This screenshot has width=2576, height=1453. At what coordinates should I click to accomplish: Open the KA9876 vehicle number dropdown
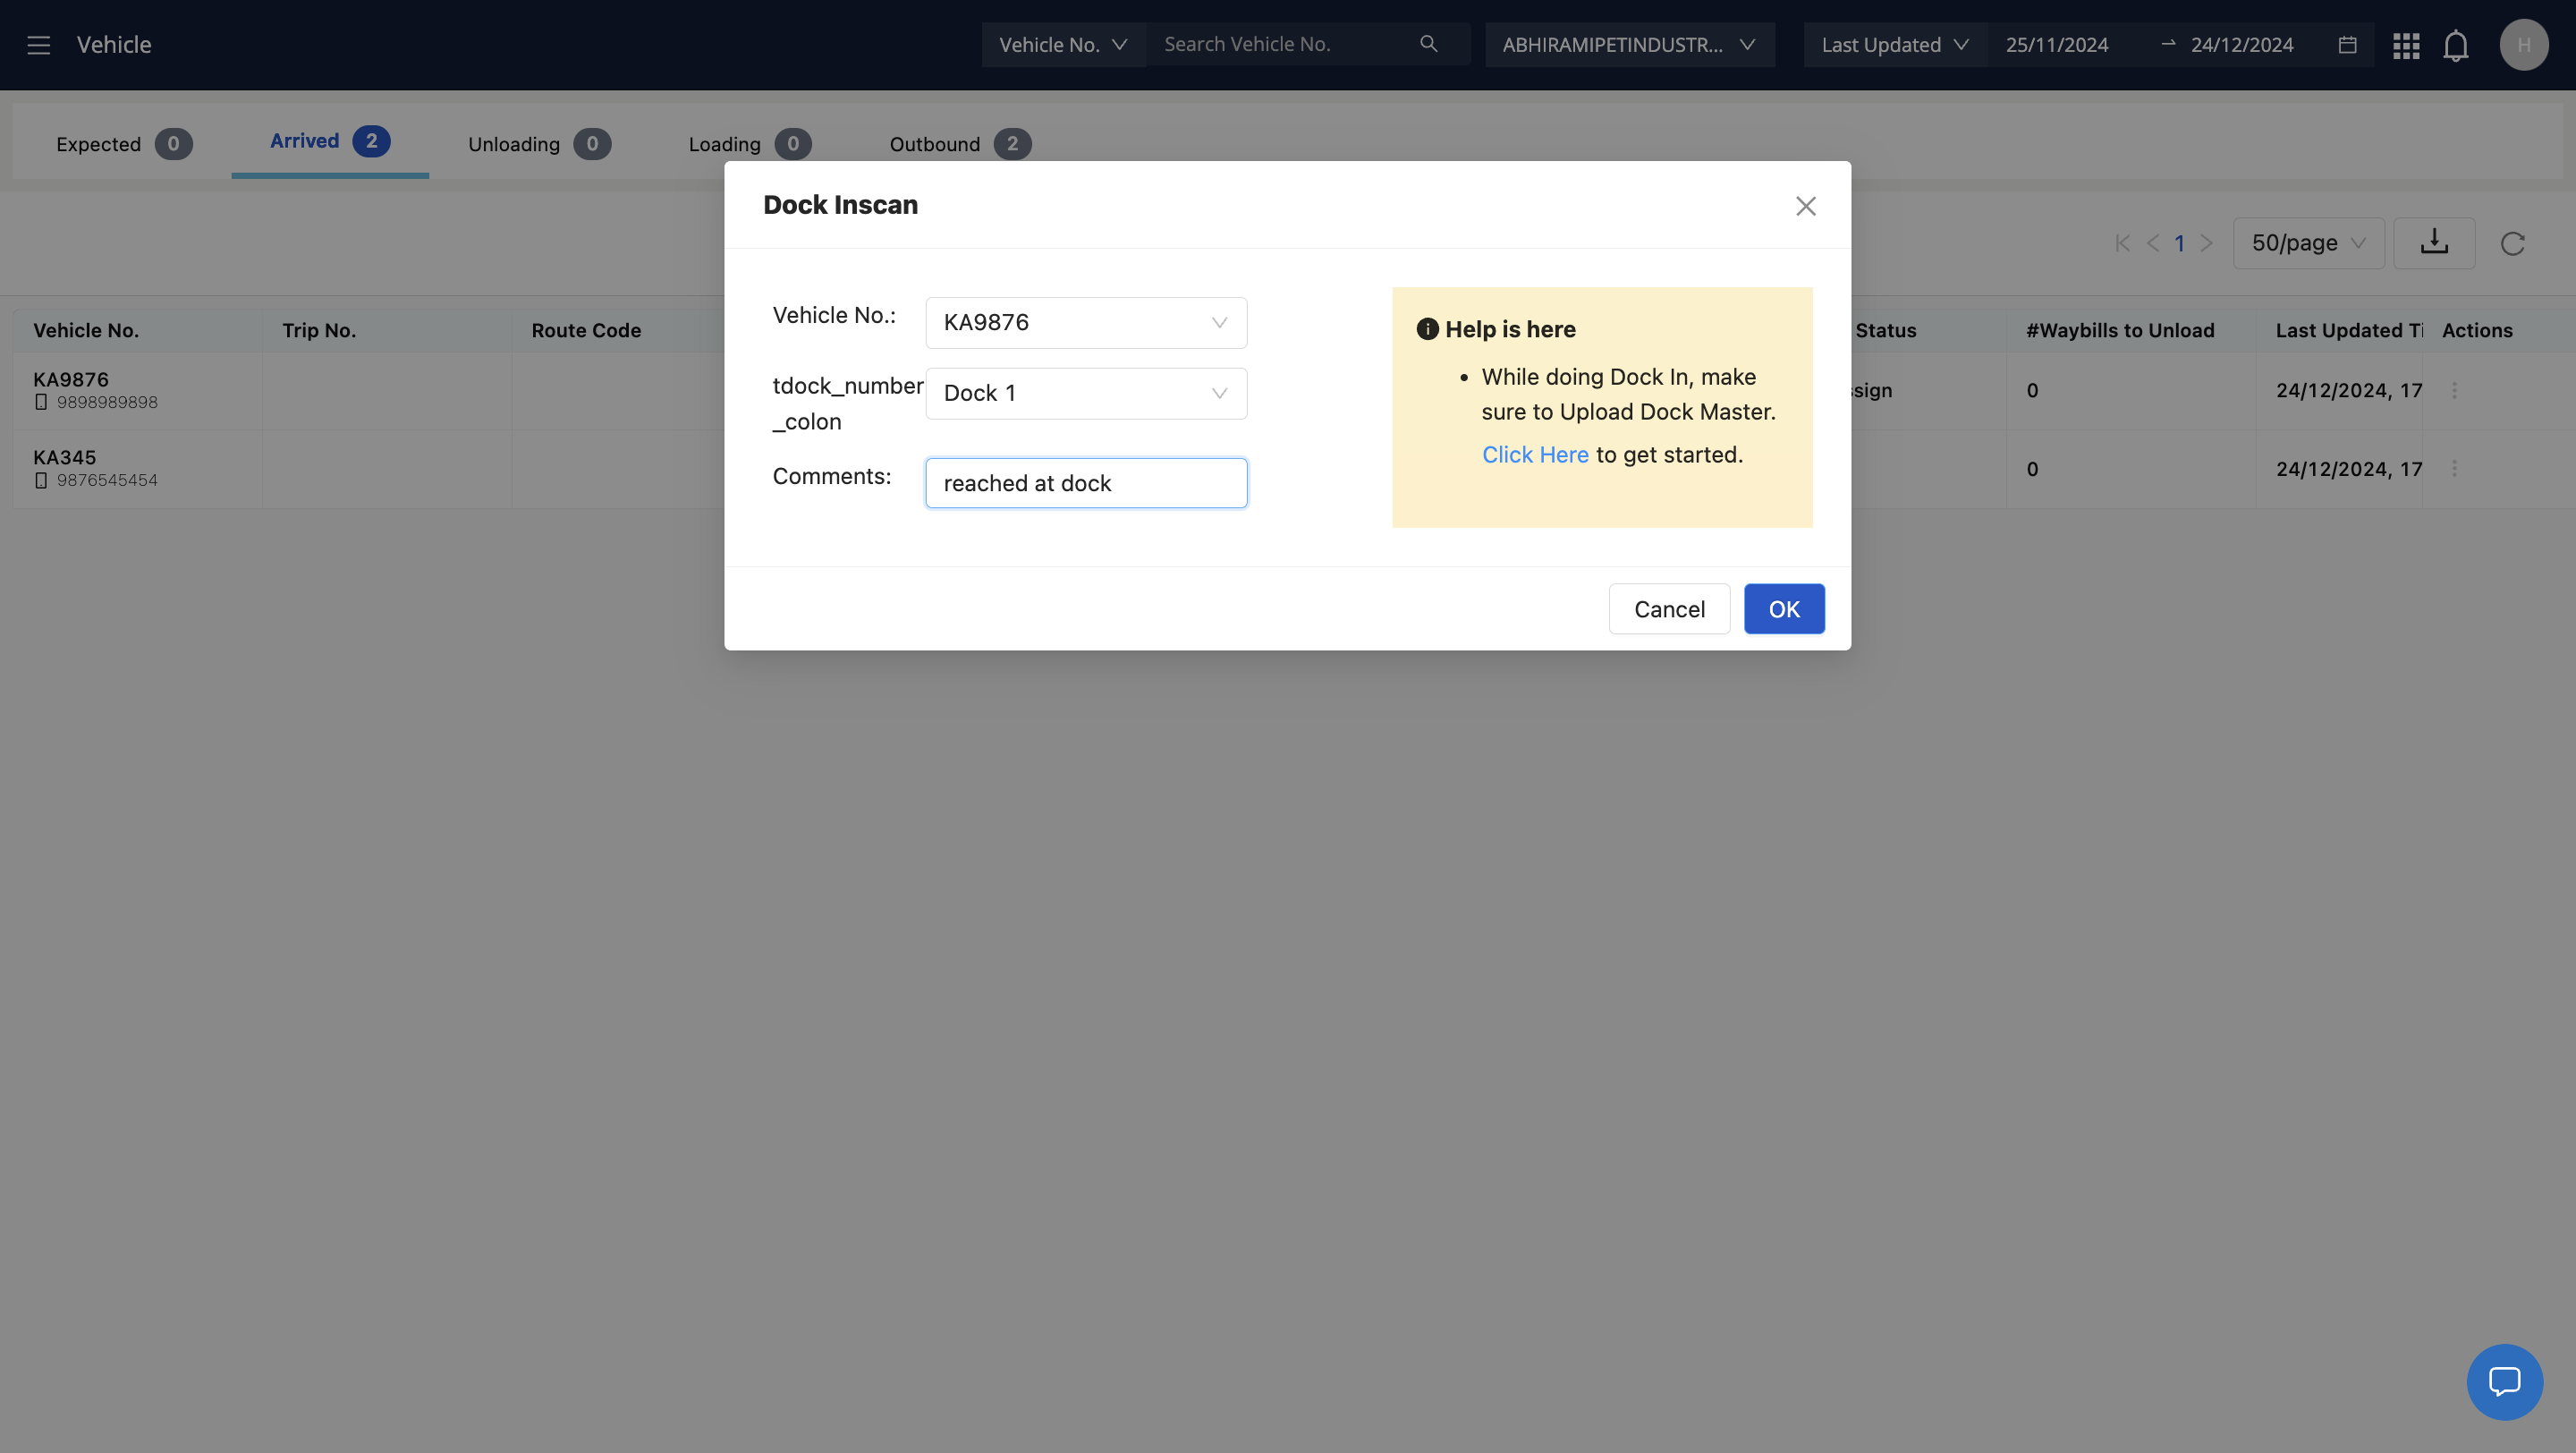point(1086,323)
